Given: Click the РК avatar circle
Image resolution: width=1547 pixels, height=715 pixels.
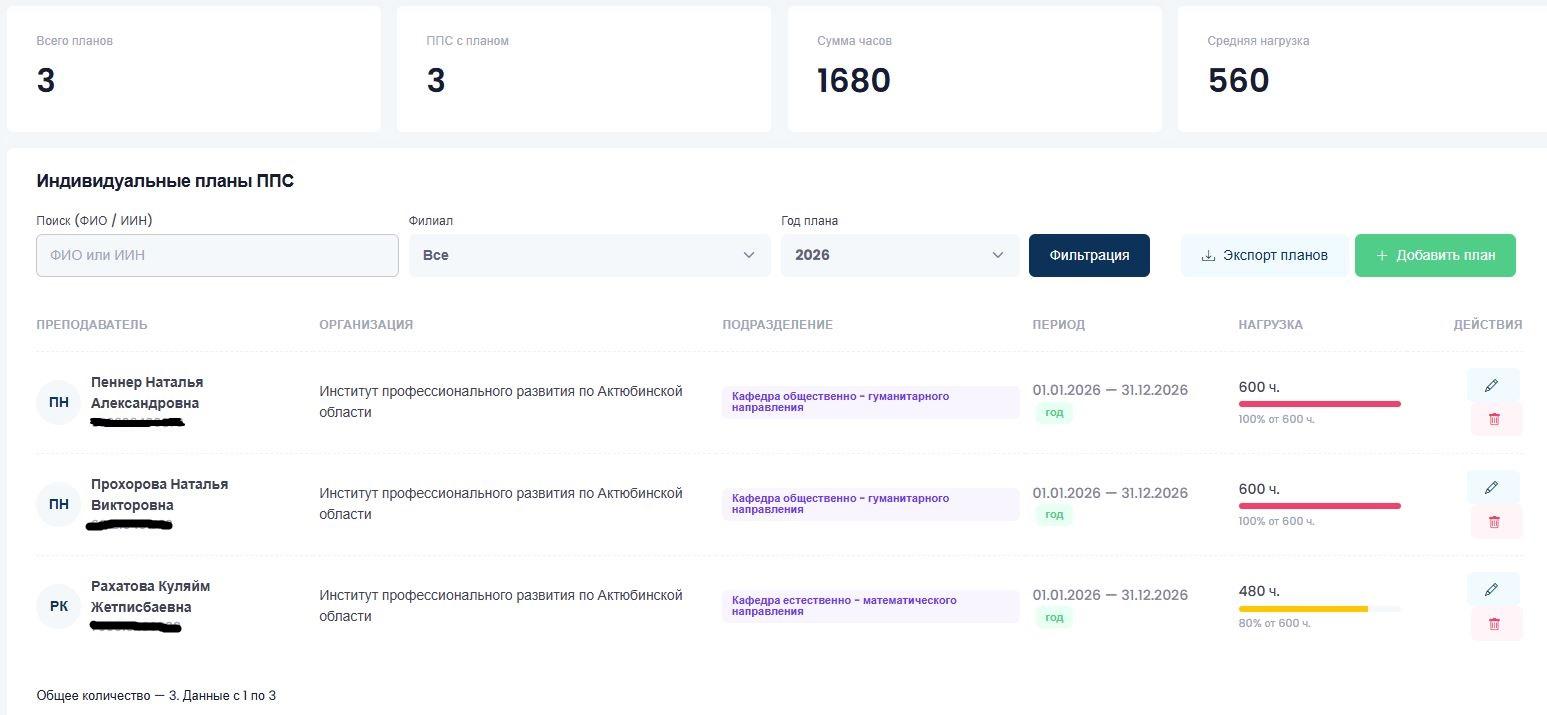Looking at the screenshot, I should pos(58,606).
